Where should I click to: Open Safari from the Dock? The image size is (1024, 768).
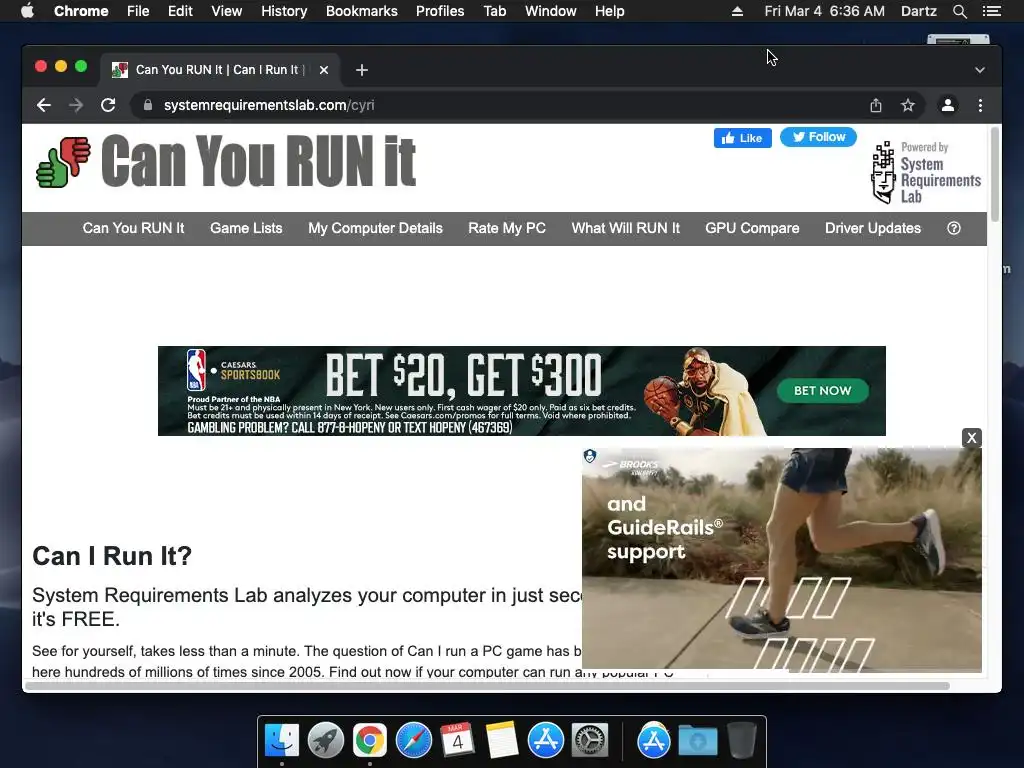pos(413,741)
